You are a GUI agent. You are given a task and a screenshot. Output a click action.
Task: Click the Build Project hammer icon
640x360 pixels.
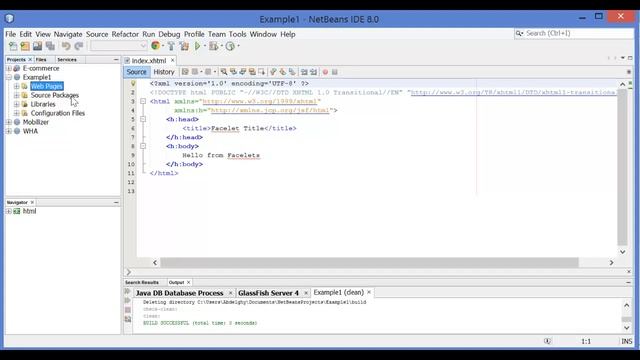(171, 46)
